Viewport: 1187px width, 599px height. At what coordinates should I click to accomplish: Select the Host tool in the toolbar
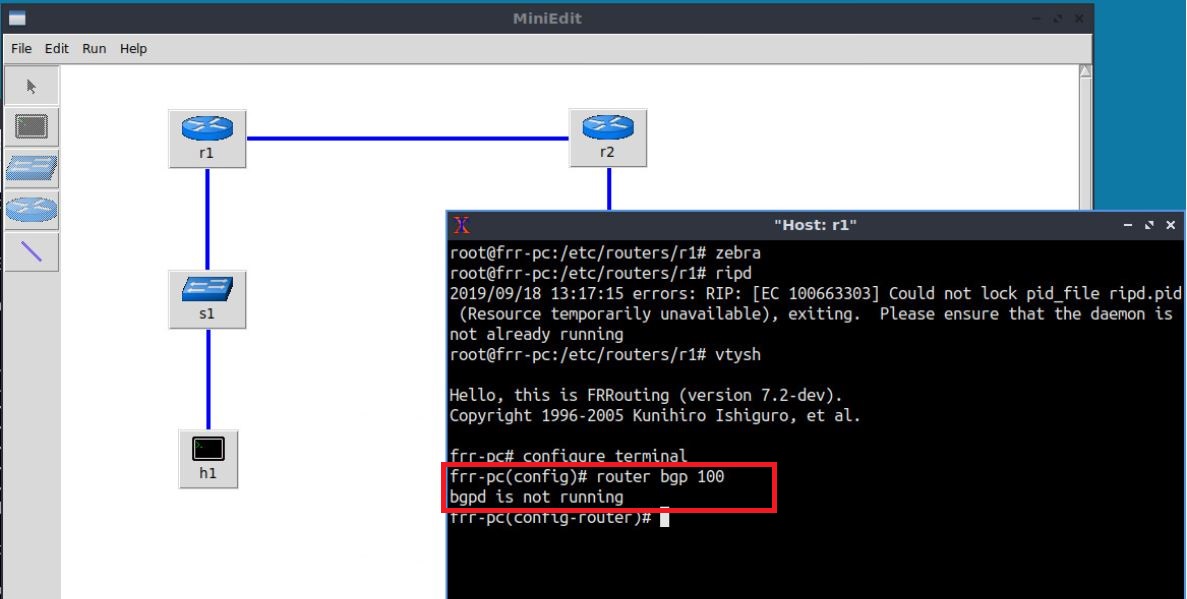tap(31, 127)
